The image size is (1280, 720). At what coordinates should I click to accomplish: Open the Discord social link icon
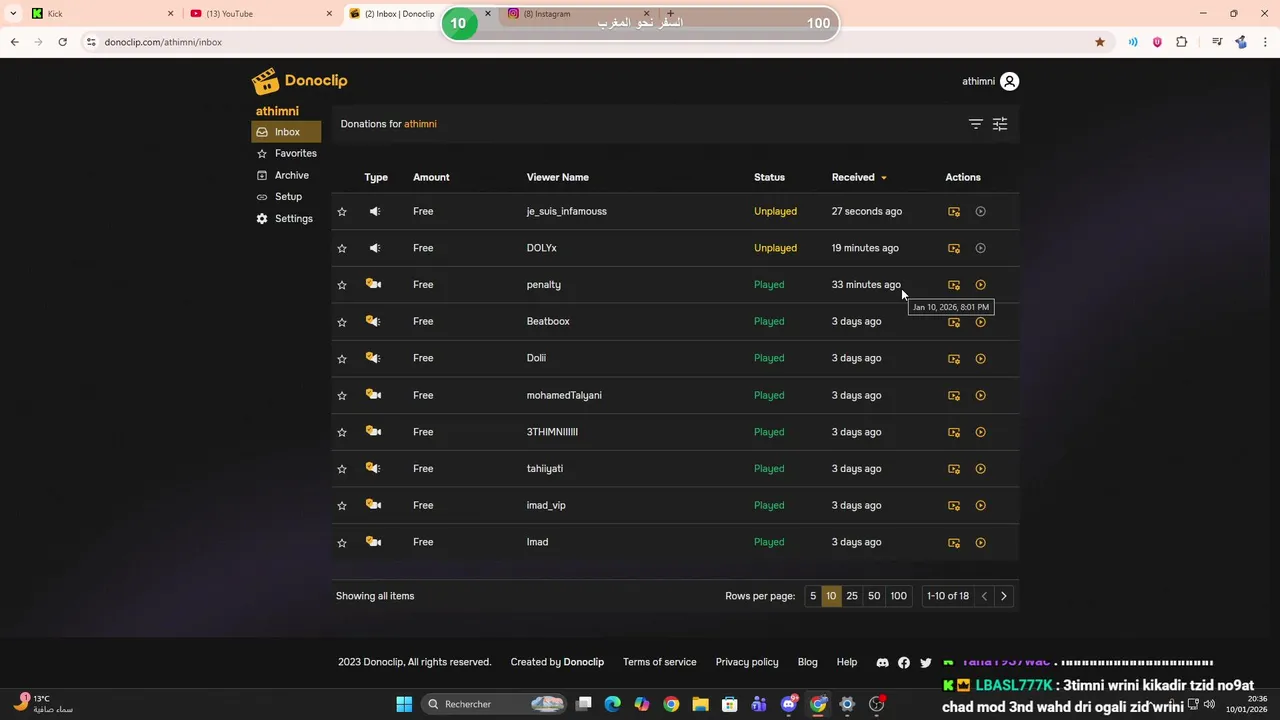pos(882,662)
